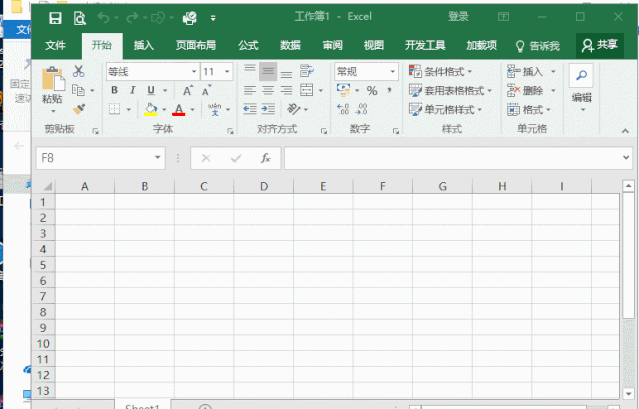Click the Find and Select magnifier icon

click(580, 76)
